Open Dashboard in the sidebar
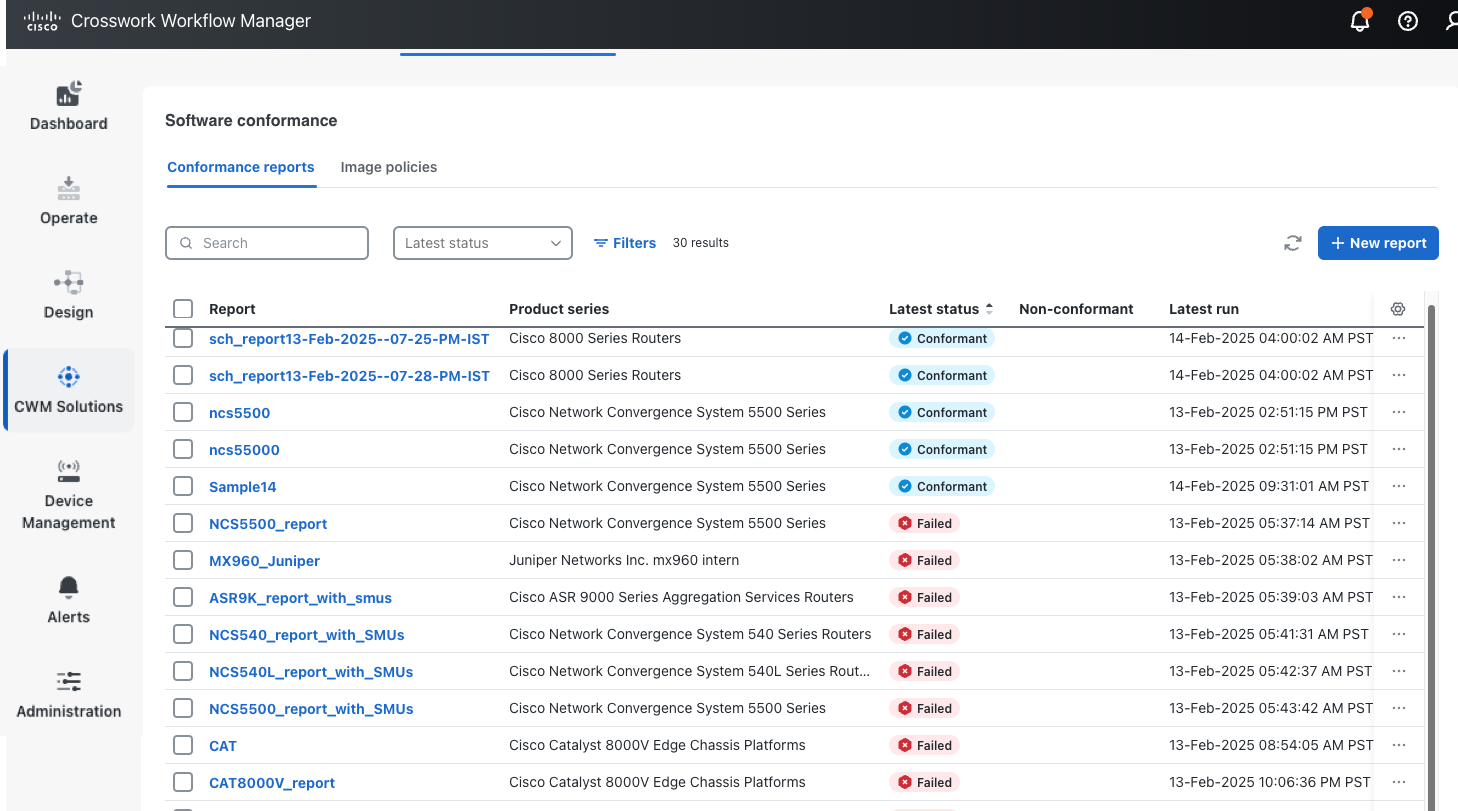Image resolution: width=1458 pixels, height=811 pixels. click(68, 107)
